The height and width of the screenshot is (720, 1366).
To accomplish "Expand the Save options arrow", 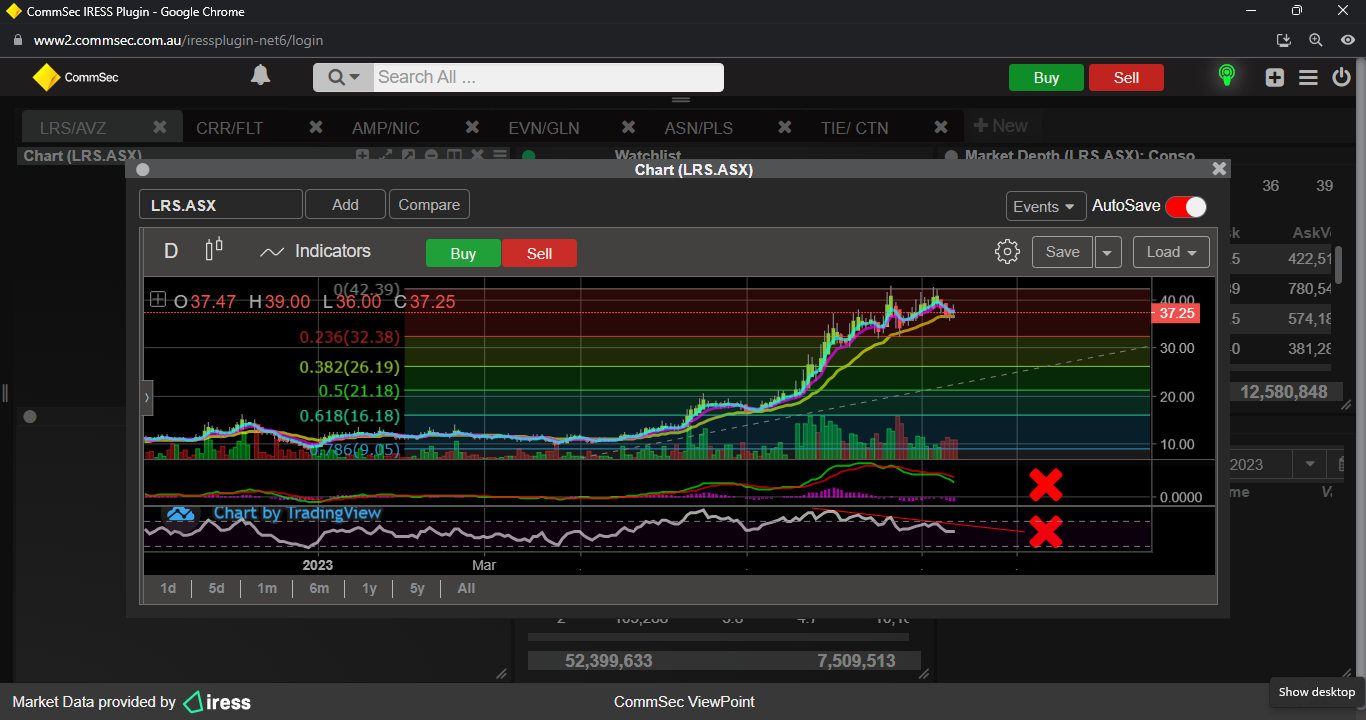I will click(1107, 253).
